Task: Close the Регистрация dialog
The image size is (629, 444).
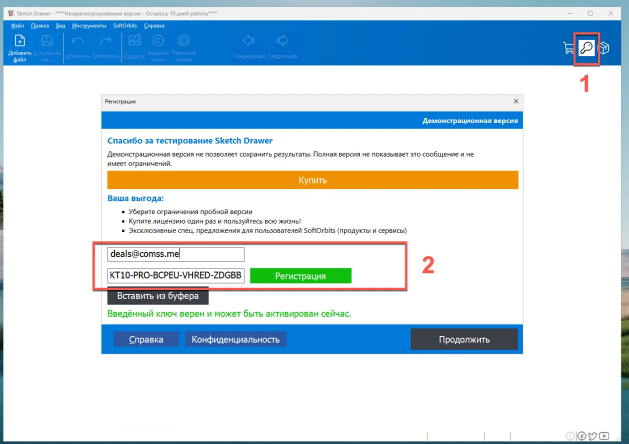Action: tap(516, 101)
